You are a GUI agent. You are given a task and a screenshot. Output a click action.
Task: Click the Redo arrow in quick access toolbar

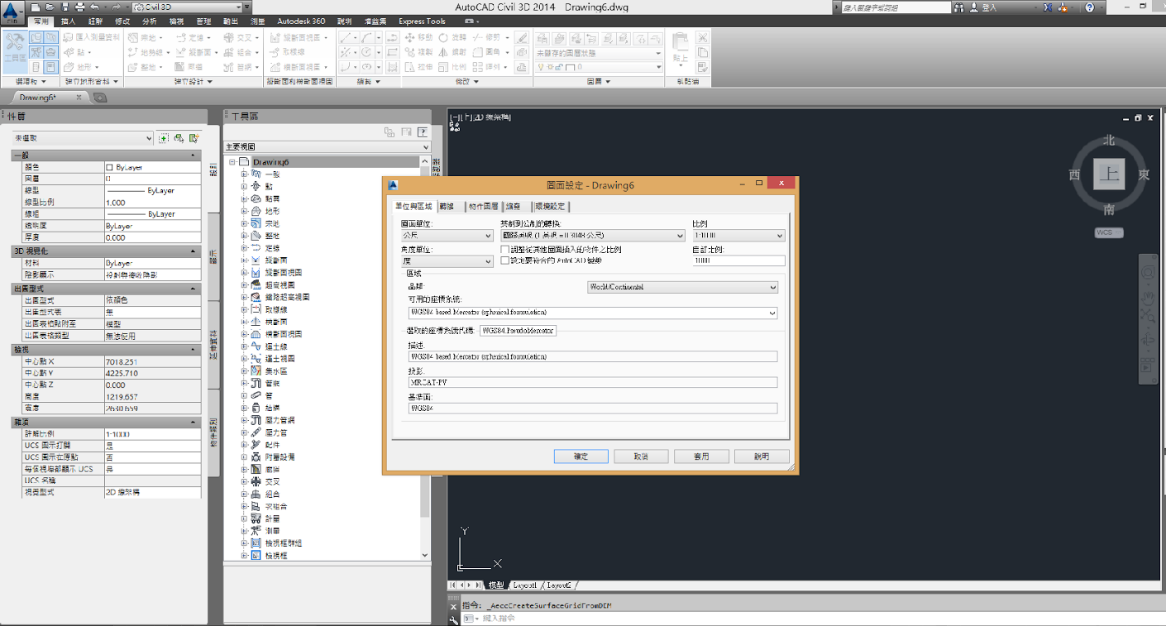tap(116, 7)
